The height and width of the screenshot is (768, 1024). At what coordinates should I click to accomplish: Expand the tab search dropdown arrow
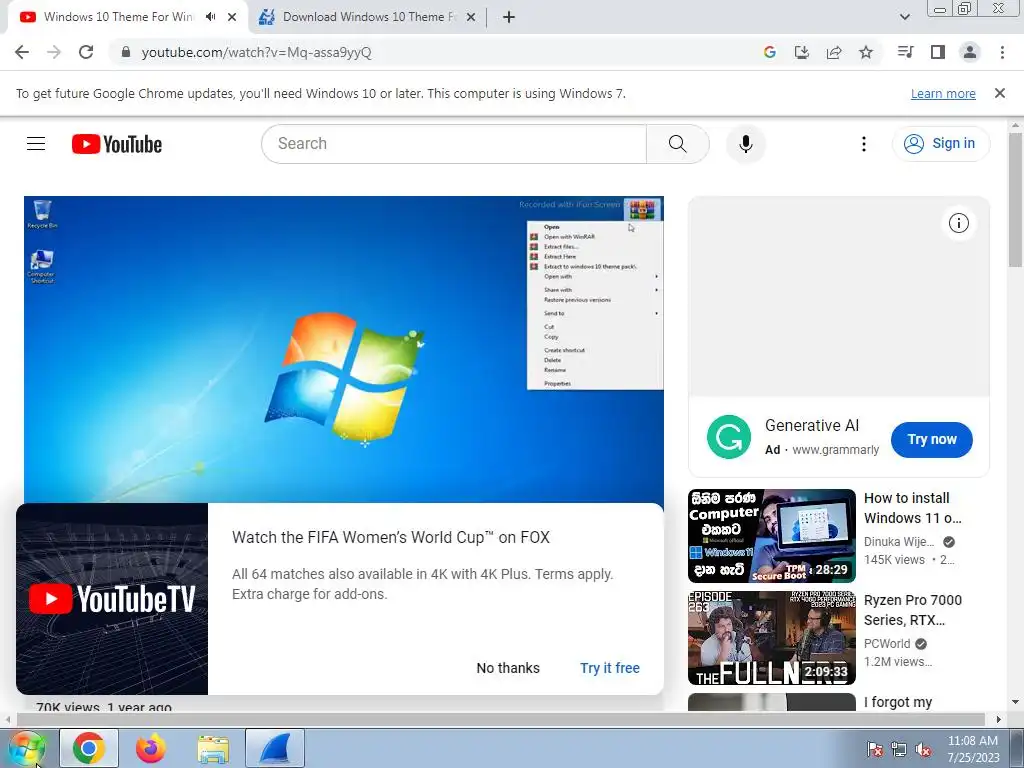point(904,18)
